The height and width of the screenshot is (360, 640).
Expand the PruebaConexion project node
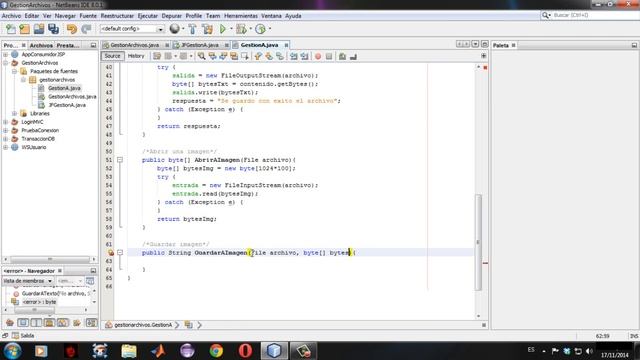tap(6, 130)
